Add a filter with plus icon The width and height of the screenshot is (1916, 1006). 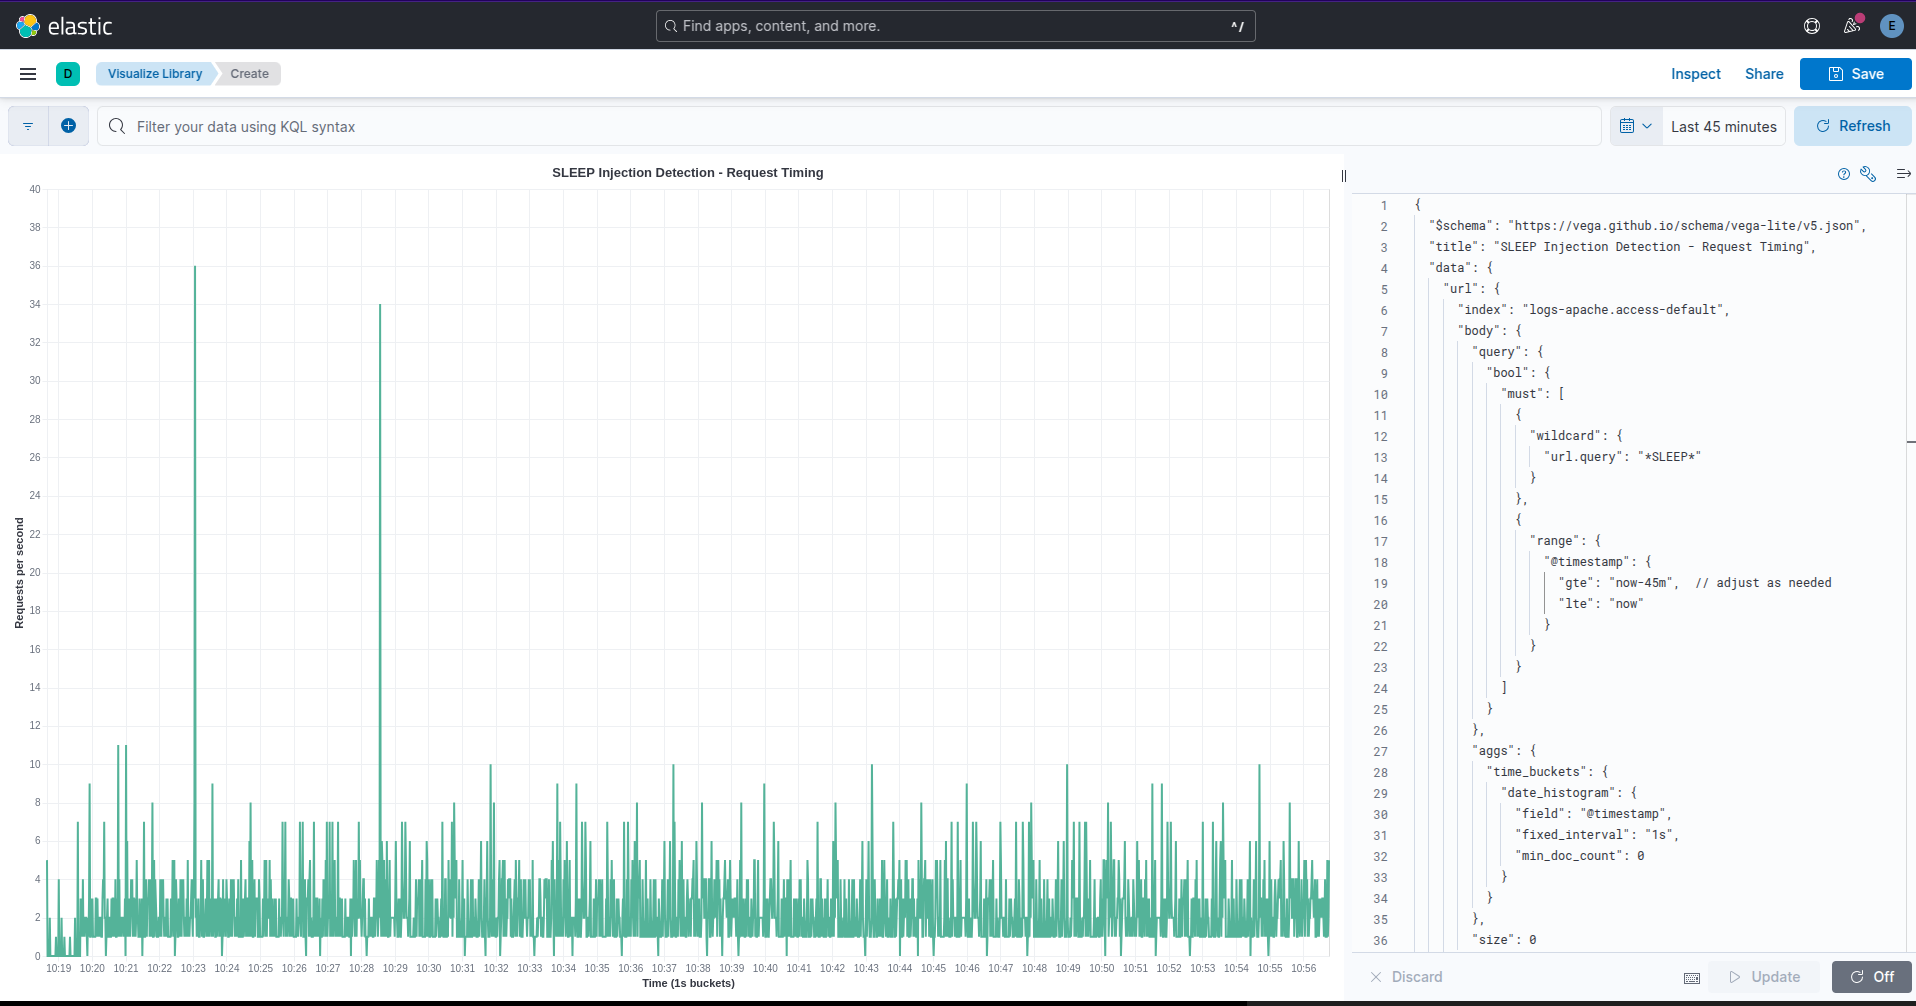(68, 126)
